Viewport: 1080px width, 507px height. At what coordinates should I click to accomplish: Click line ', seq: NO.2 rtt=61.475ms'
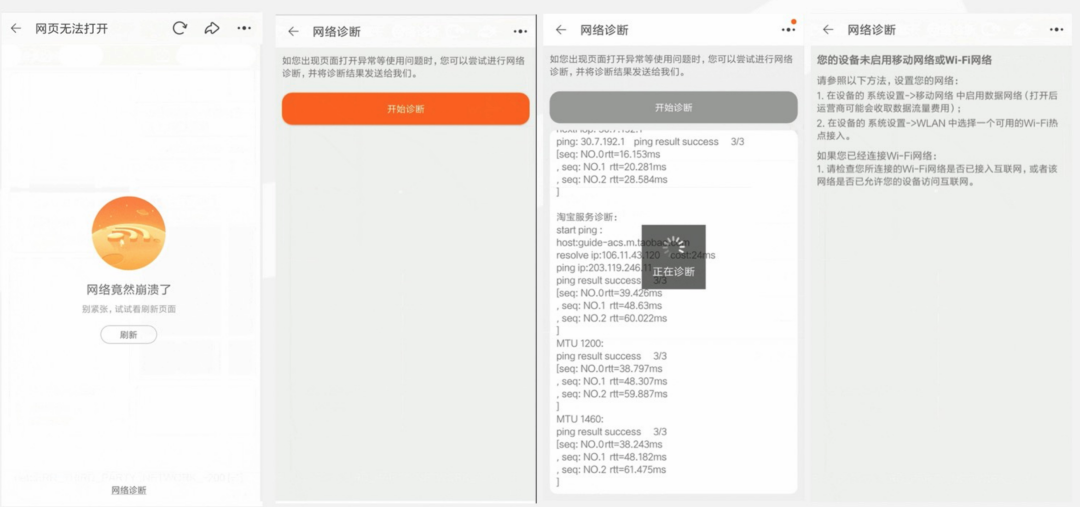[x=612, y=470]
